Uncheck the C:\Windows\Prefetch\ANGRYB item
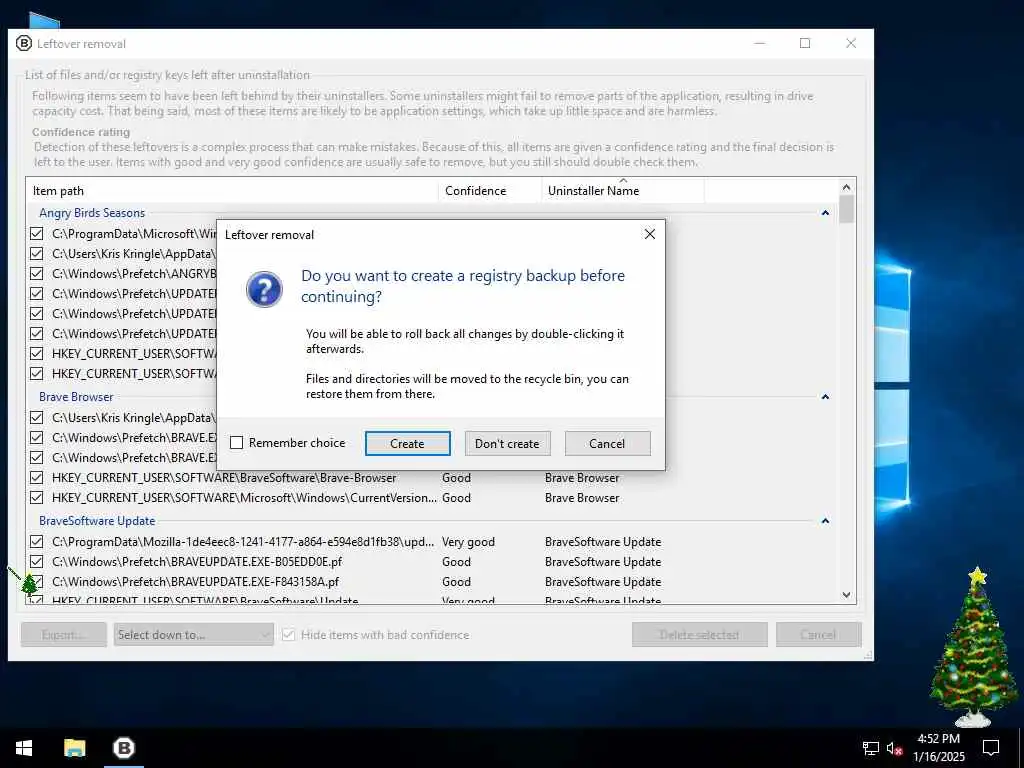1024x768 pixels. click(37, 274)
